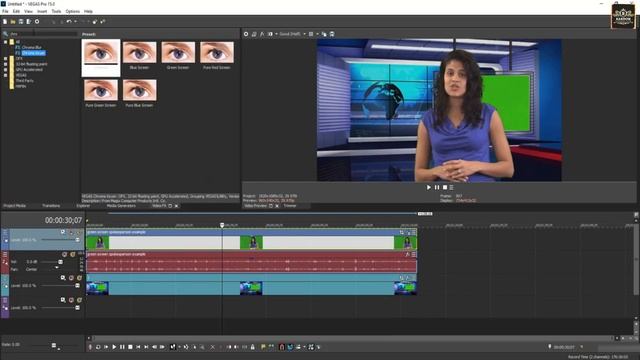Mute the red audio track
The height and width of the screenshot is (360, 640).
coord(64,254)
